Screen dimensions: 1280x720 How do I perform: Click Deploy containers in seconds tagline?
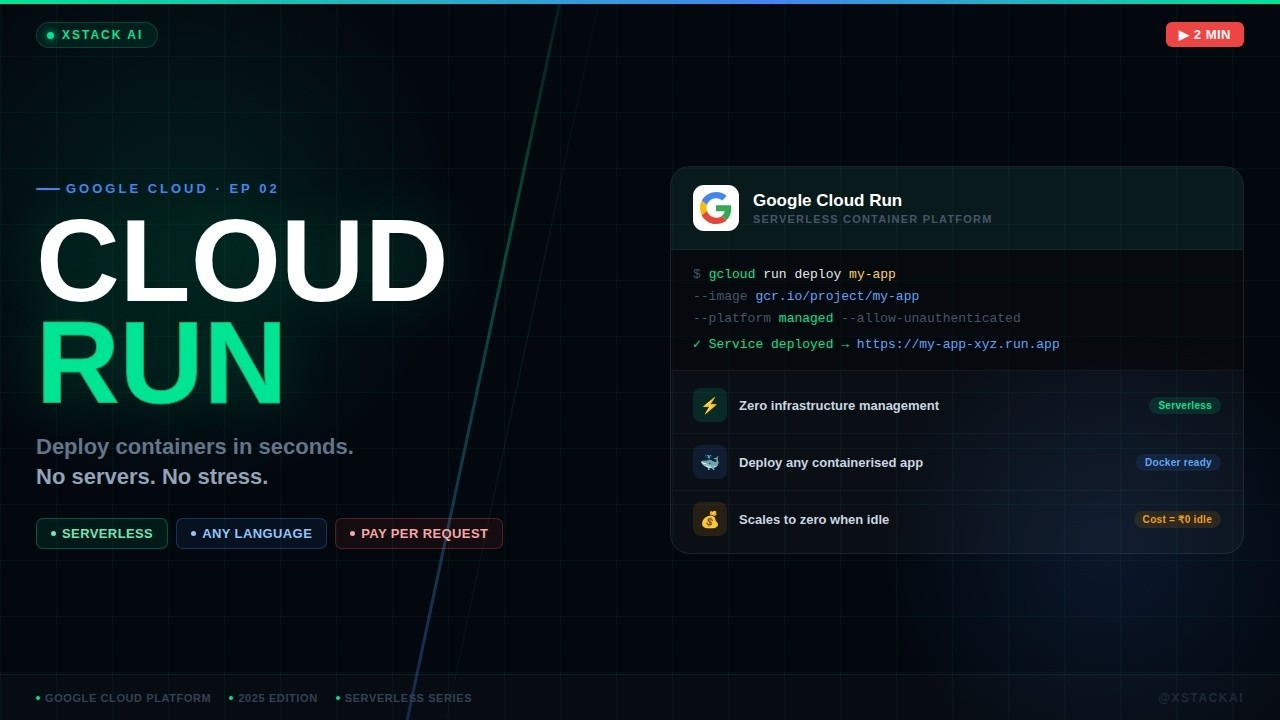195,446
